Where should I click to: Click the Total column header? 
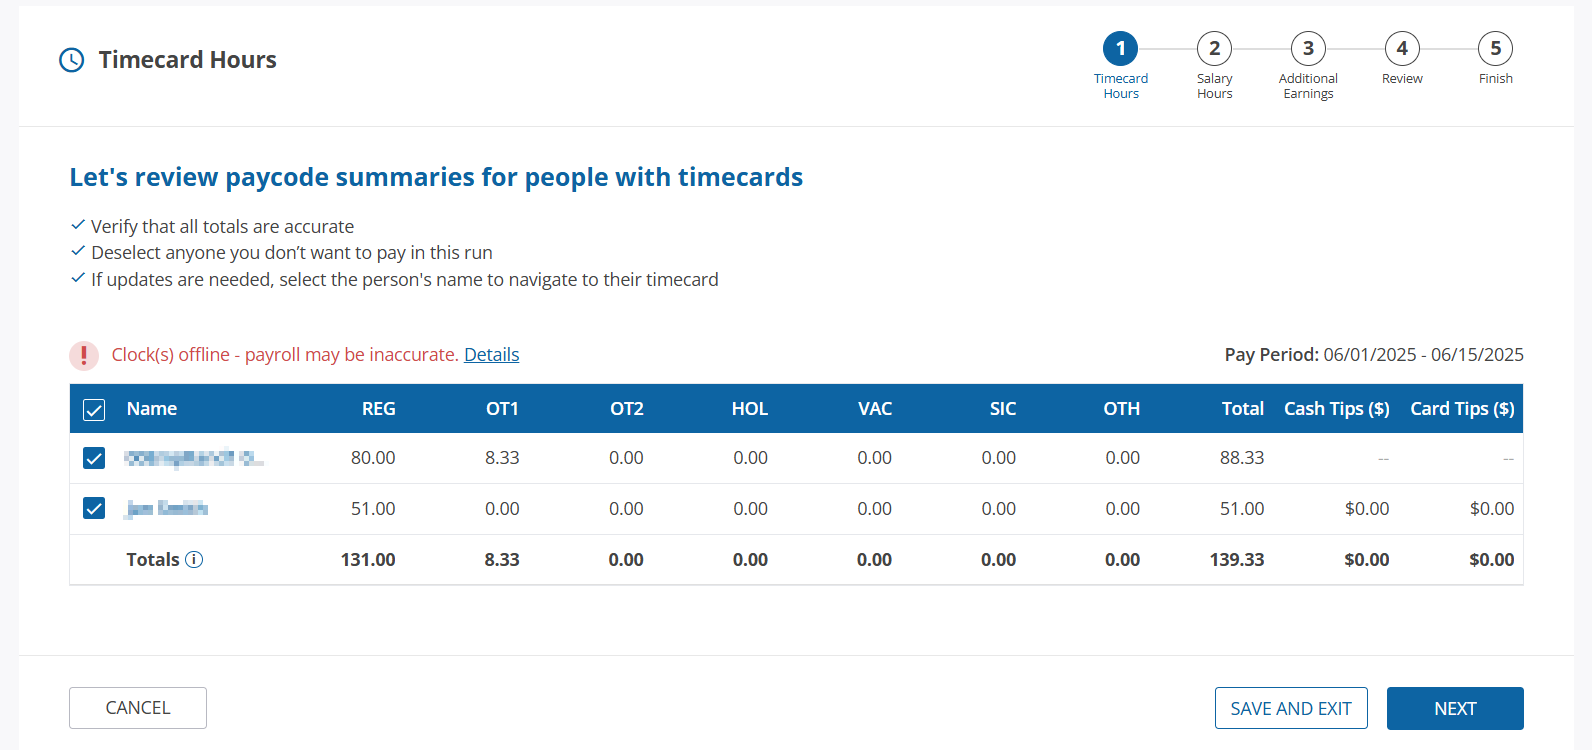[x=1243, y=409]
